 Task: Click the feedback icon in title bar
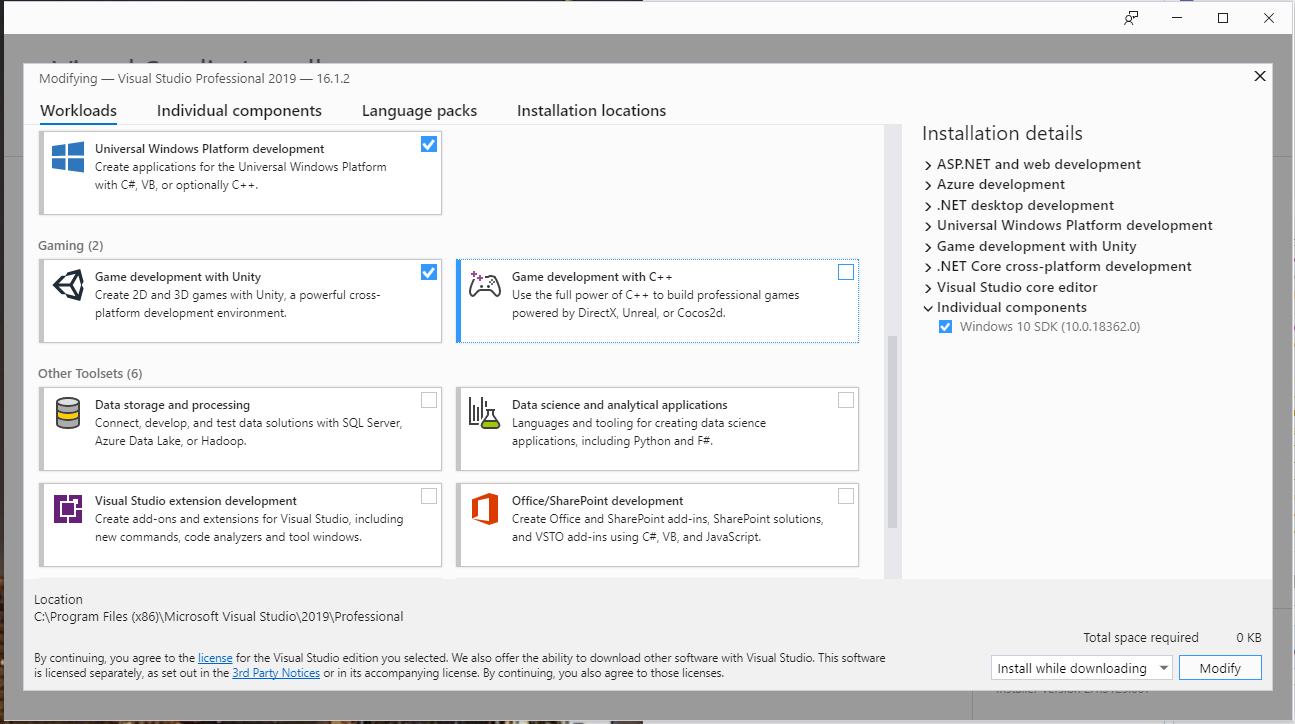click(x=1131, y=18)
